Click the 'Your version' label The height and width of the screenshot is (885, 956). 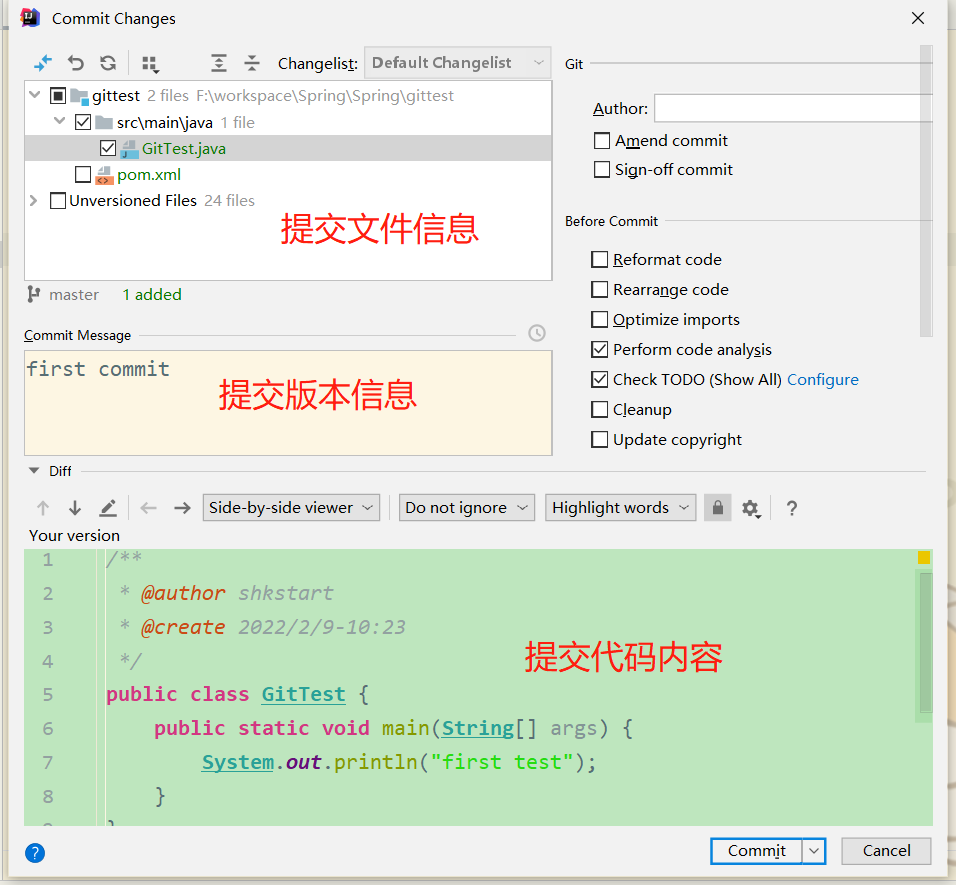74,535
